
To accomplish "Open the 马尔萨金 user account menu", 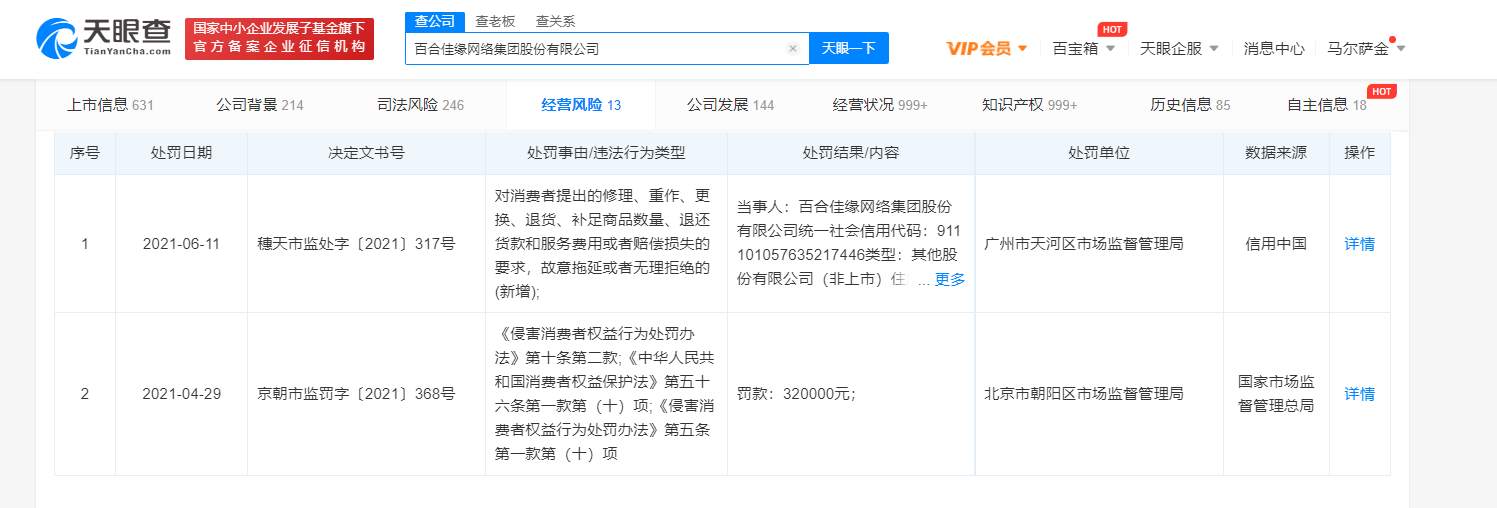I will (x=1366, y=48).
